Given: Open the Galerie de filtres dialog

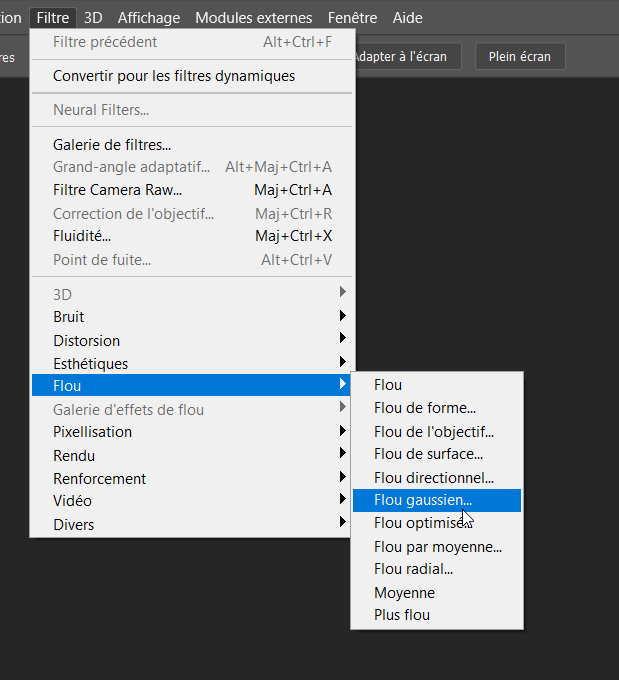Looking at the screenshot, I should [112, 145].
